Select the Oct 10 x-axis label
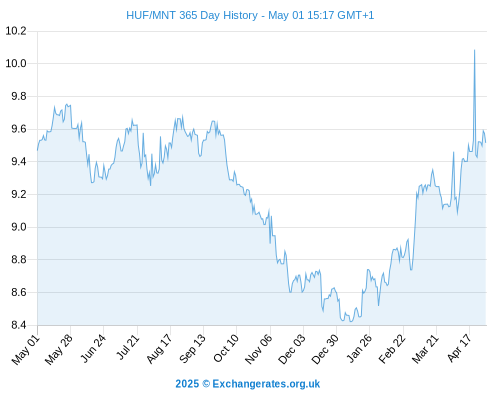495x400 pixels. click(x=226, y=348)
